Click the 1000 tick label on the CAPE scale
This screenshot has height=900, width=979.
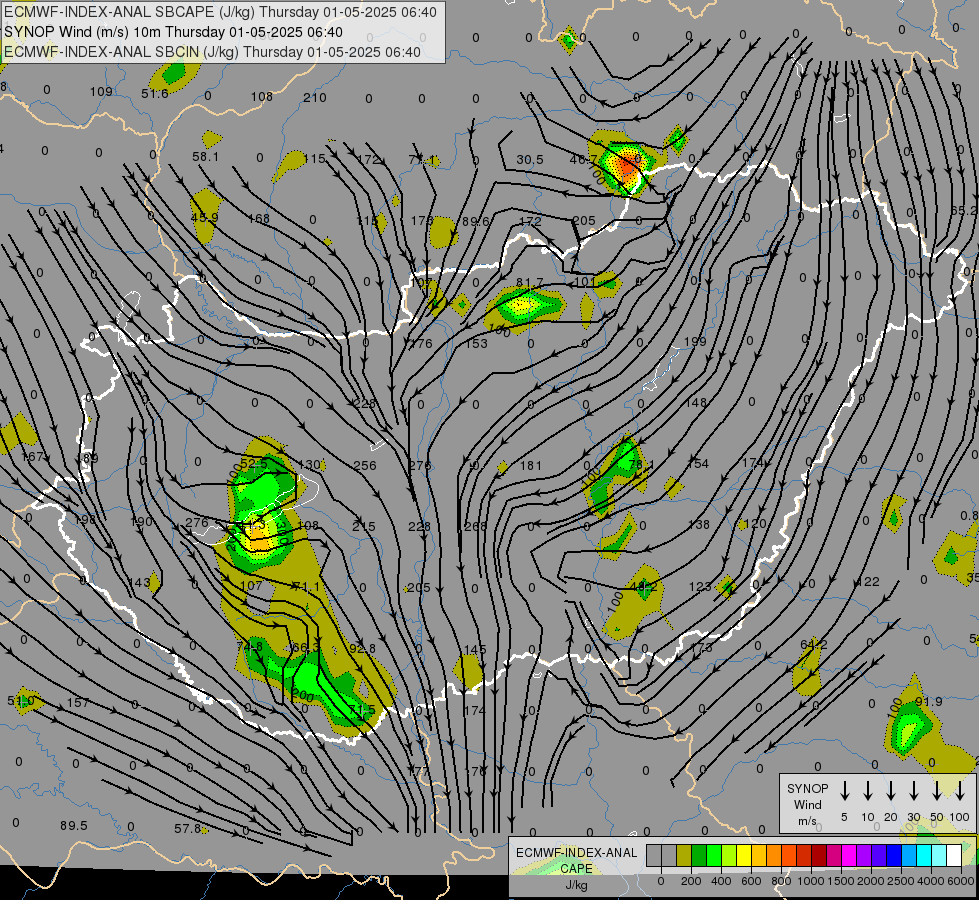click(810, 881)
